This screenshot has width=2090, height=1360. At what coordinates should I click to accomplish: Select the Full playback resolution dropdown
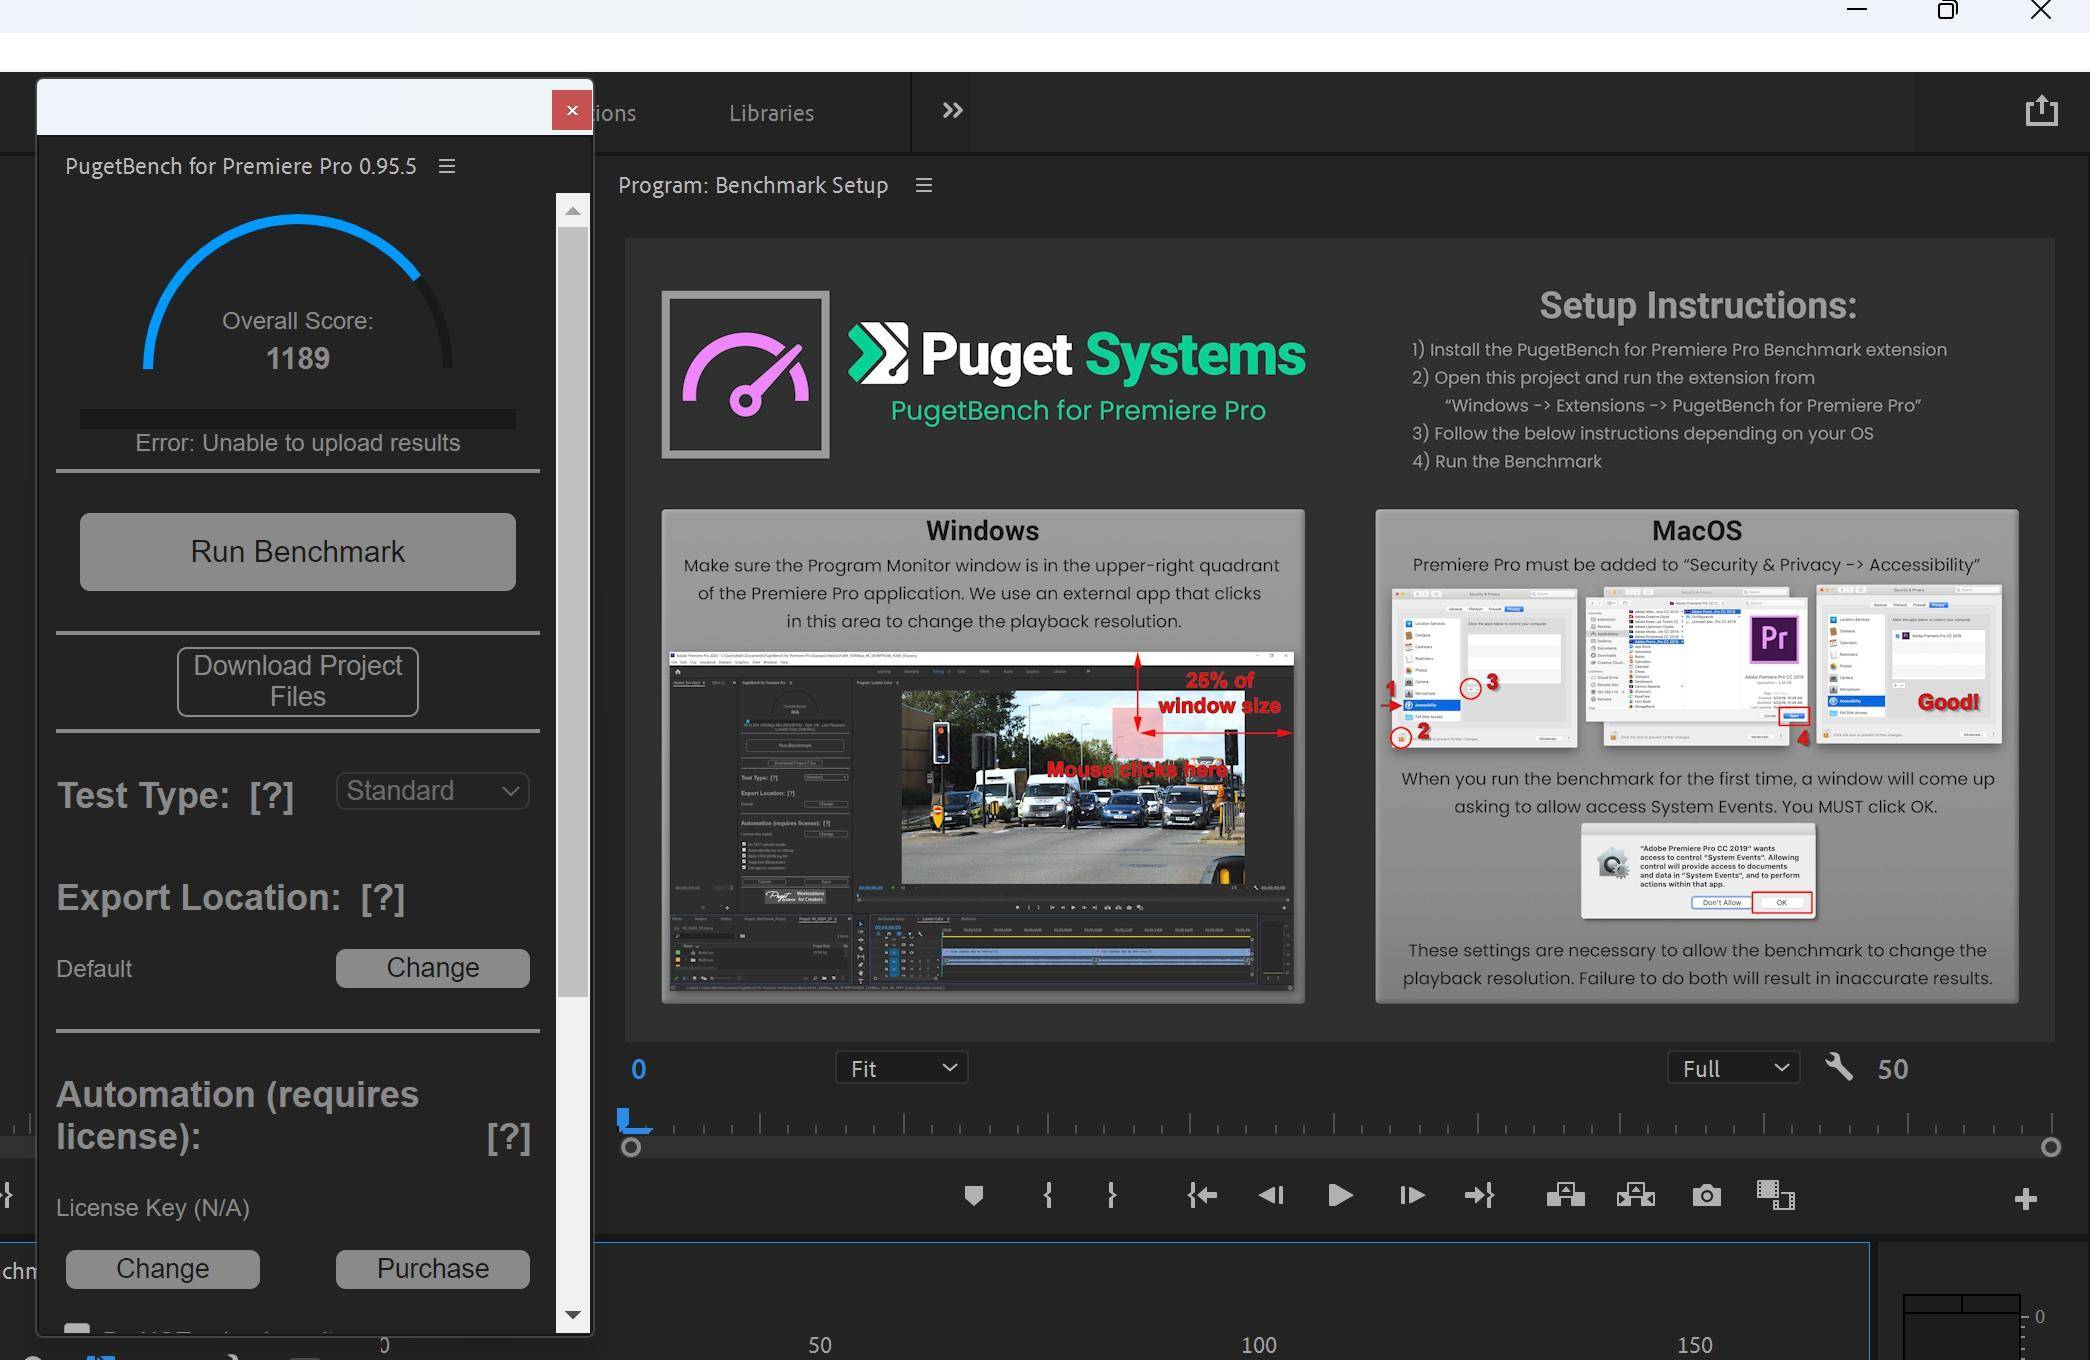[x=1732, y=1068]
